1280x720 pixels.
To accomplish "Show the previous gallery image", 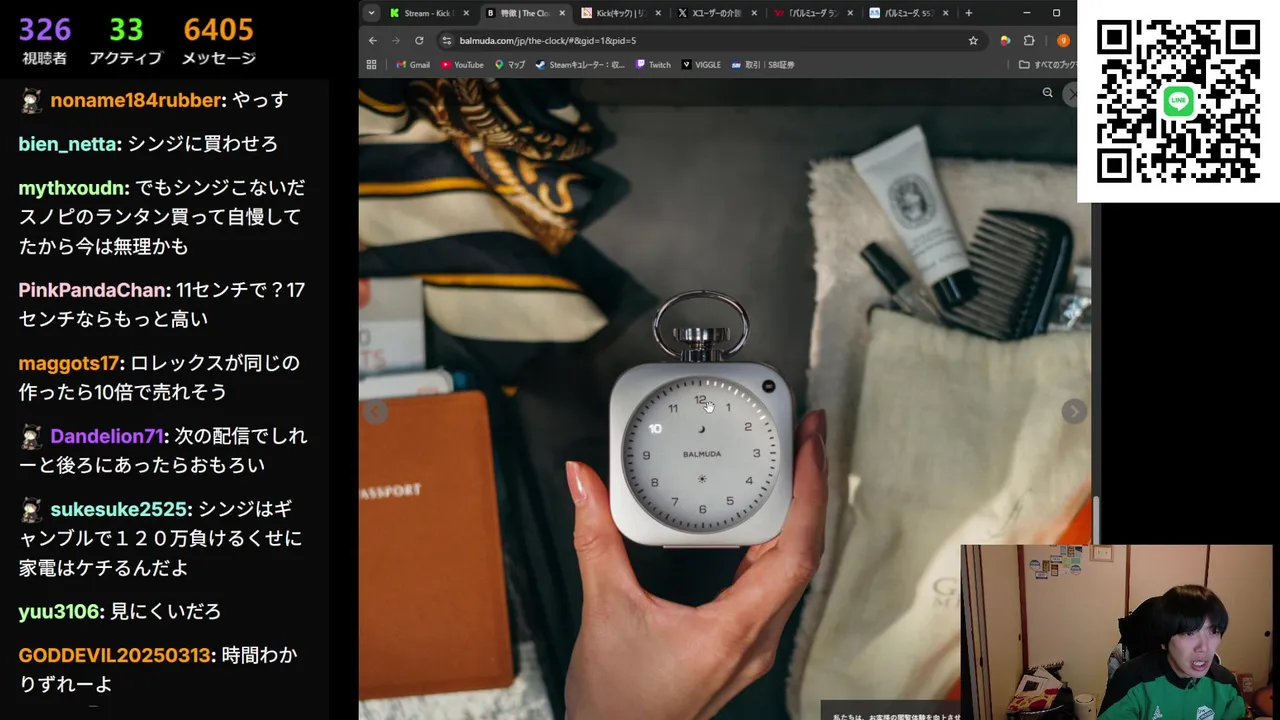I will (x=375, y=411).
